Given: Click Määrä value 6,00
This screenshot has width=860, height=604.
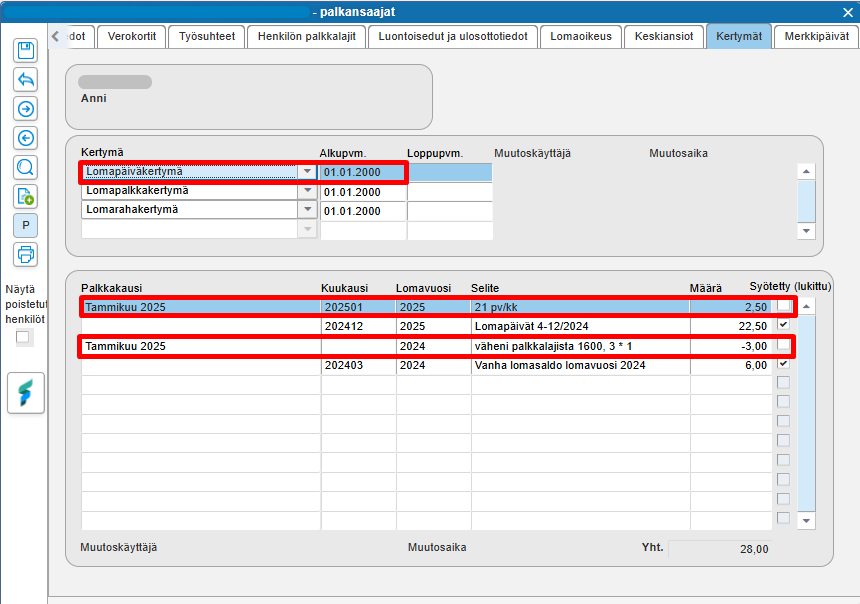Looking at the screenshot, I should point(731,365).
